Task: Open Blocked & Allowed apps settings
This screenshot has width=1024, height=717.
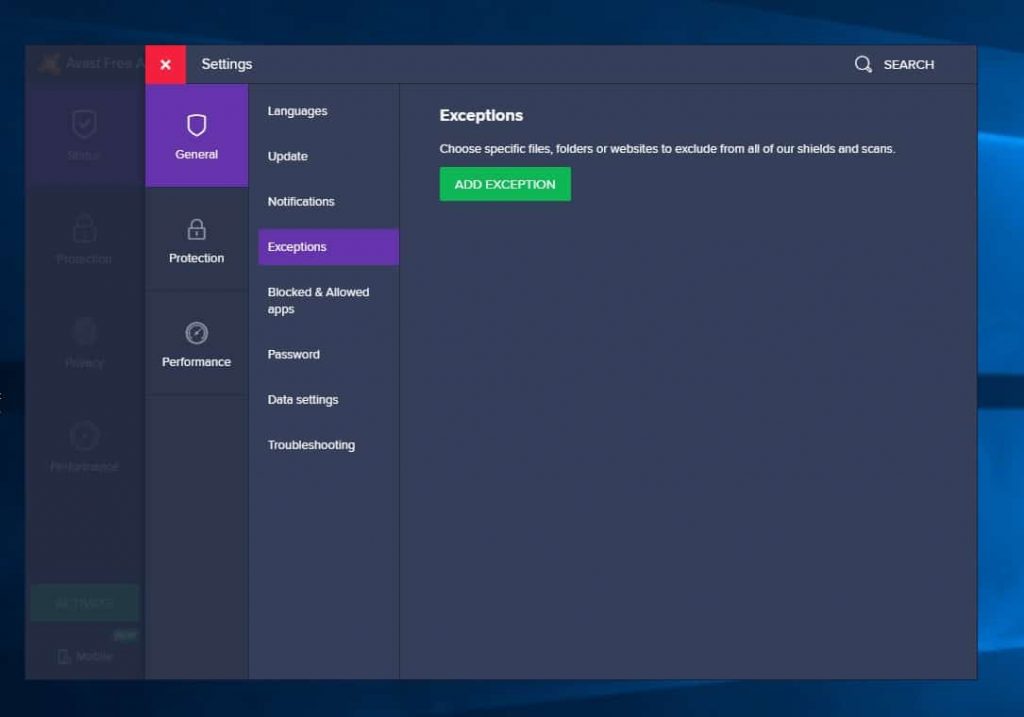Action: (319, 300)
